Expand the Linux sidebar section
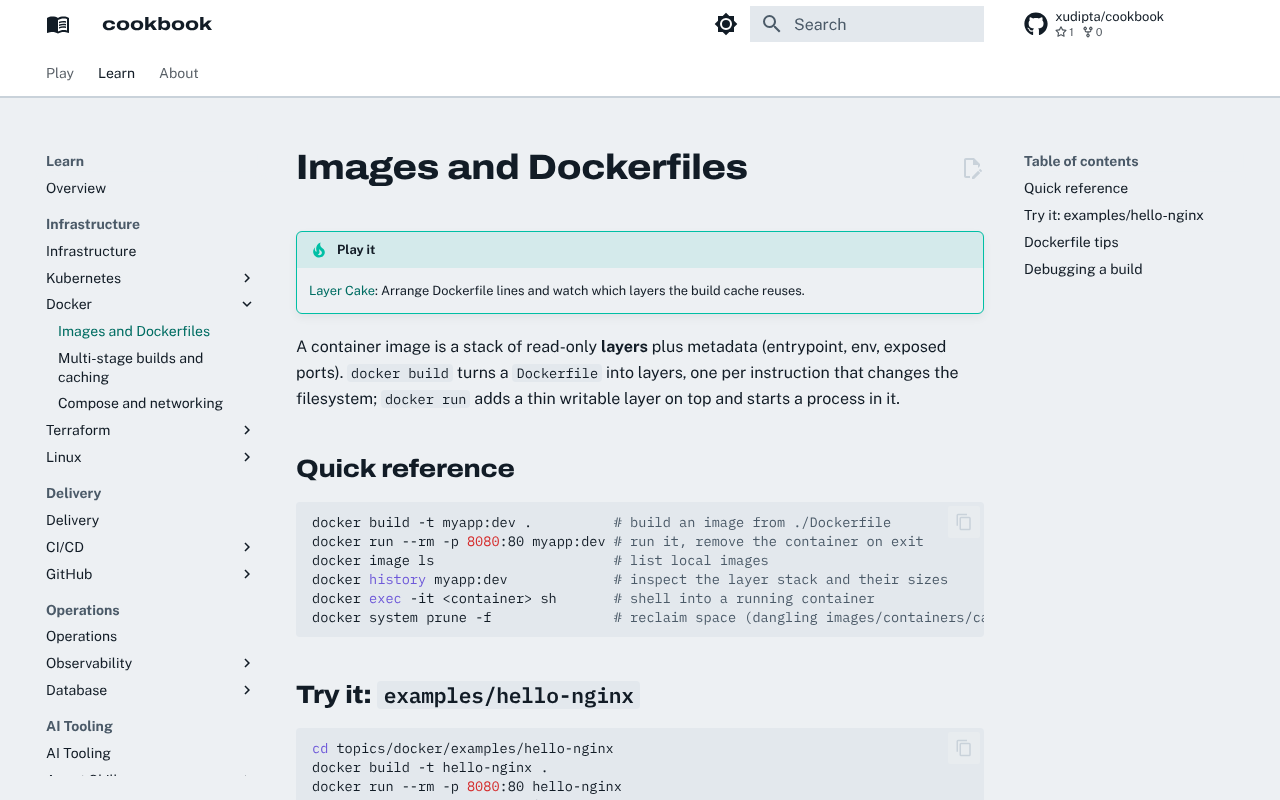This screenshot has width=1280, height=800. [x=247, y=457]
